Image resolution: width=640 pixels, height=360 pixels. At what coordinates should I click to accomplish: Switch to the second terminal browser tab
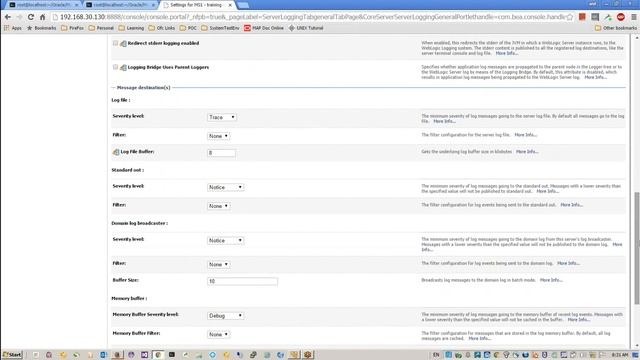pyautogui.click(x=120, y=5)
